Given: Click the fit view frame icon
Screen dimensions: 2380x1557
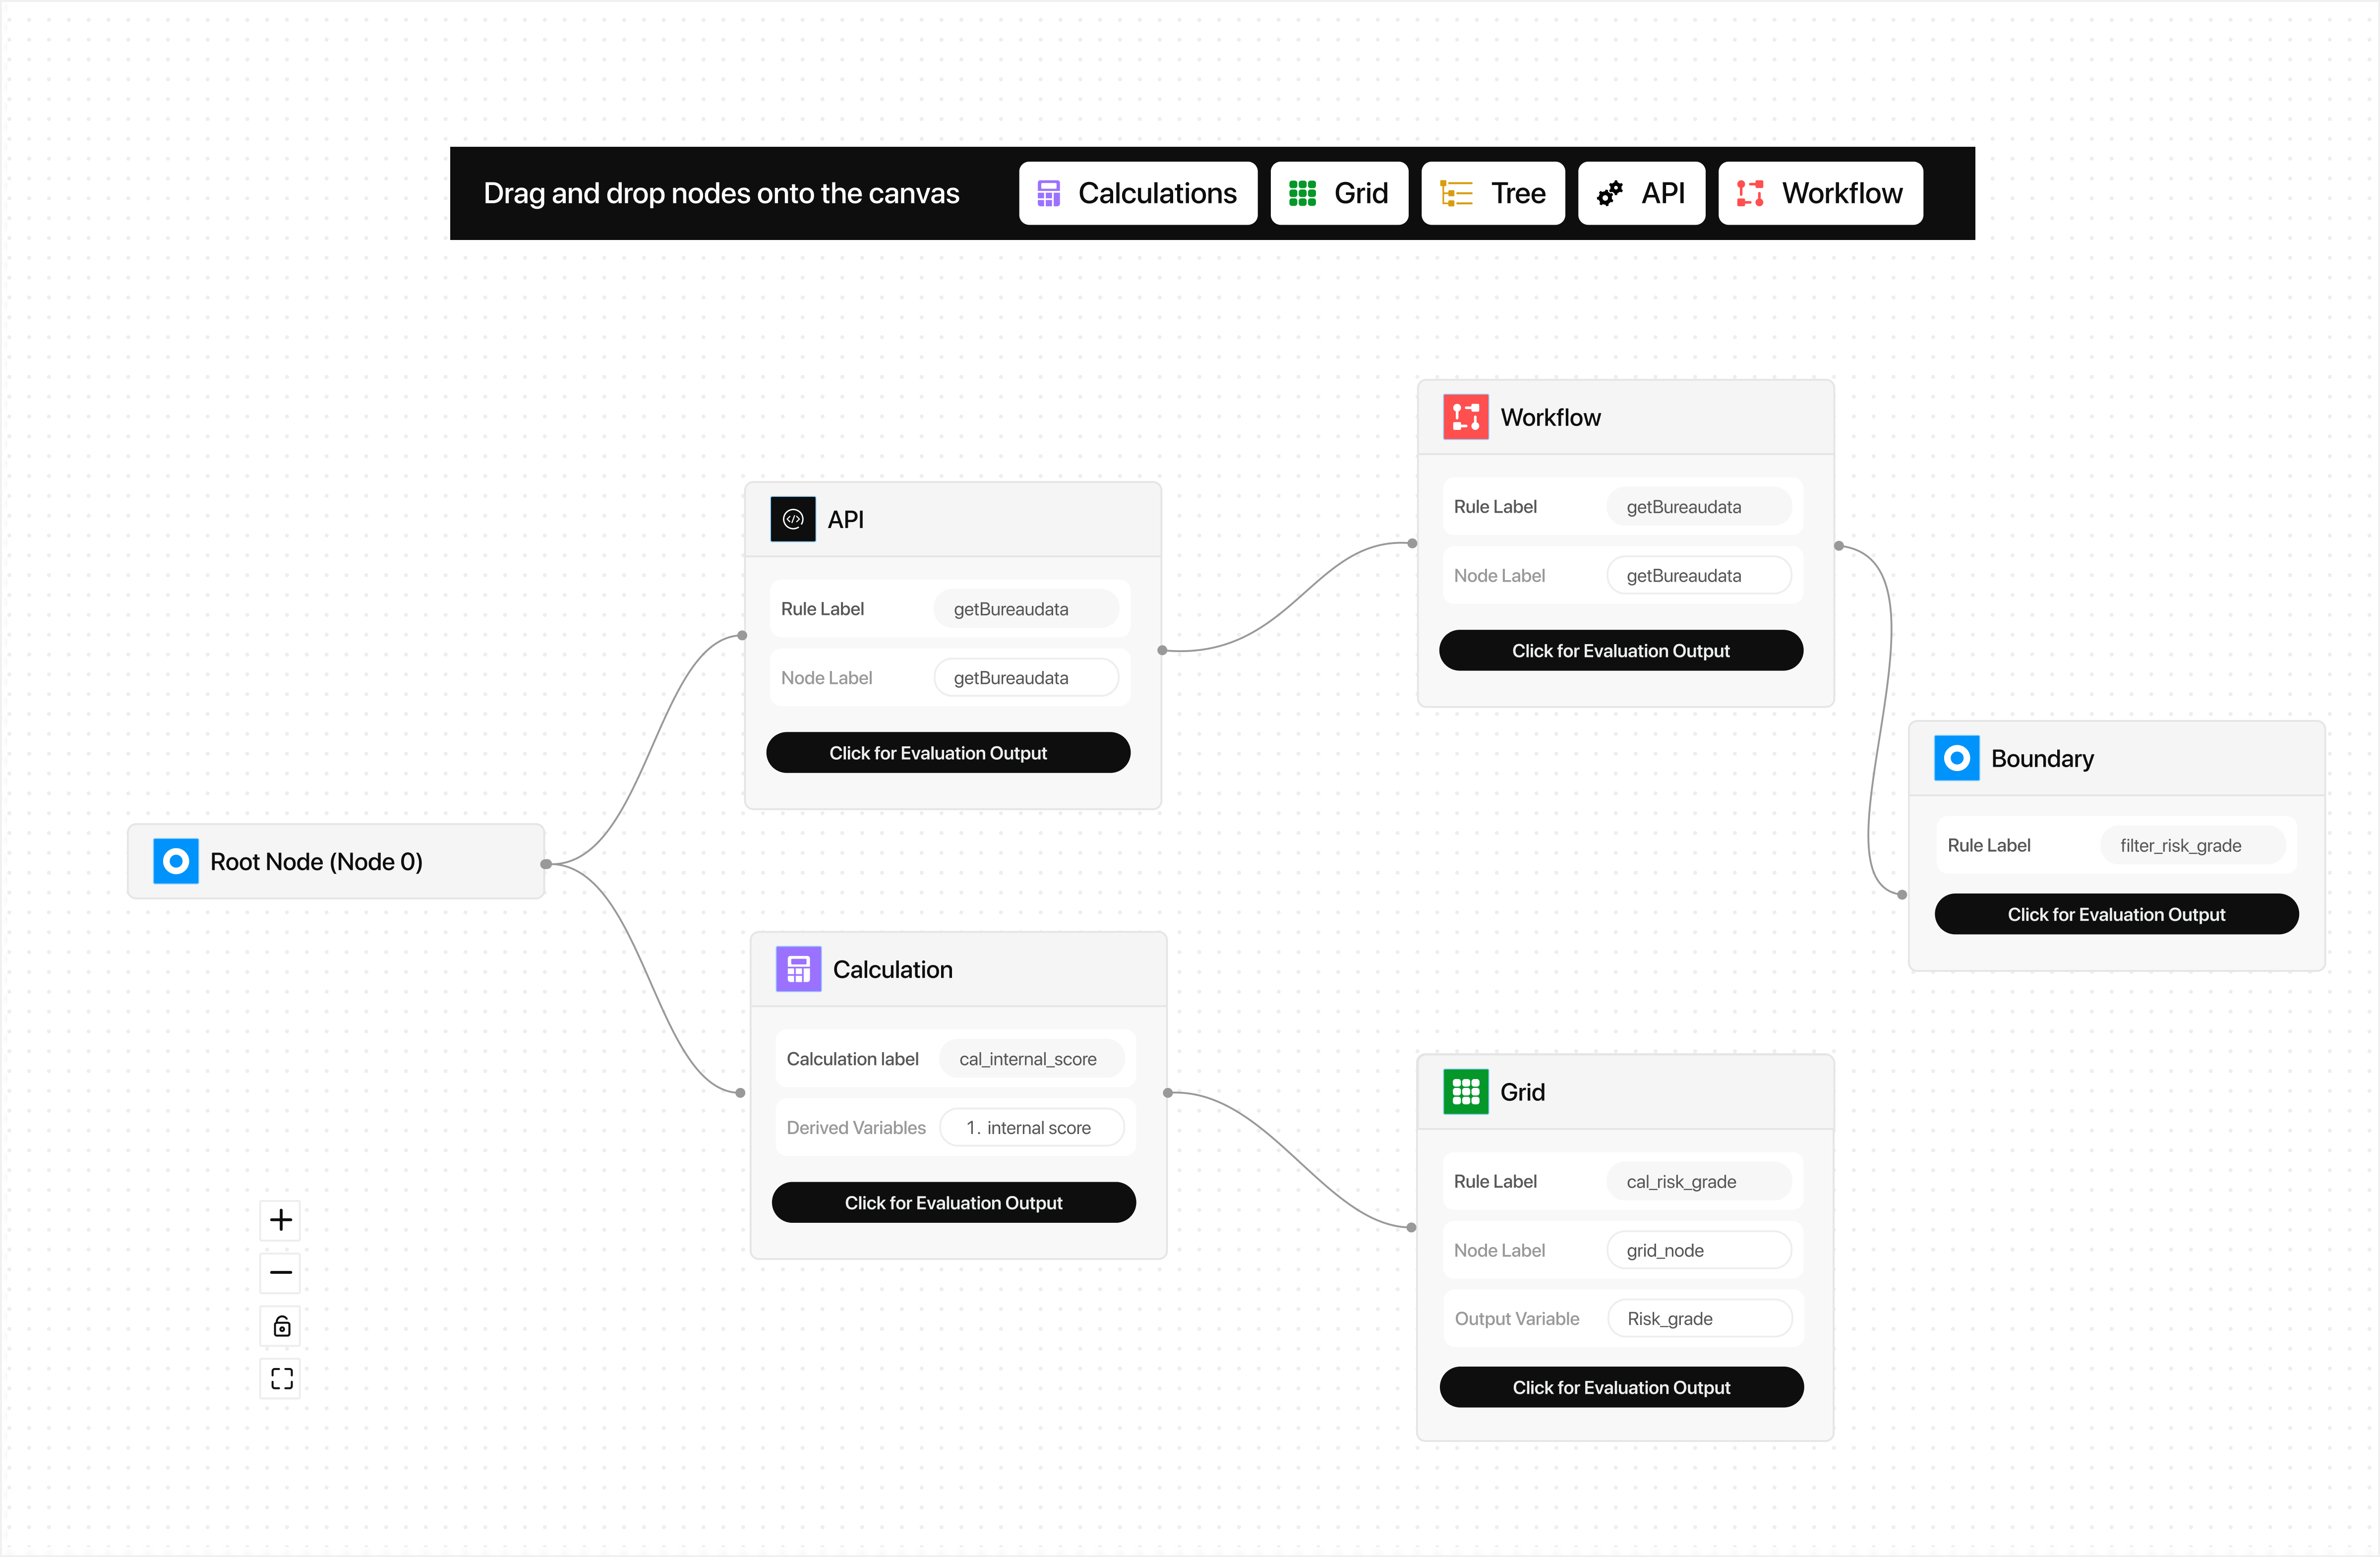Looking at the screenshot, I should pyautogui.click(x=281, y=1379).
